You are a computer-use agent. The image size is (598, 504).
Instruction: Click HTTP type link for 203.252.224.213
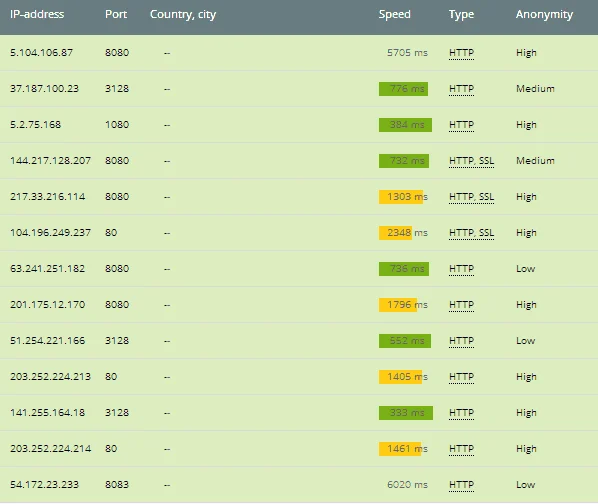(461, 377)
